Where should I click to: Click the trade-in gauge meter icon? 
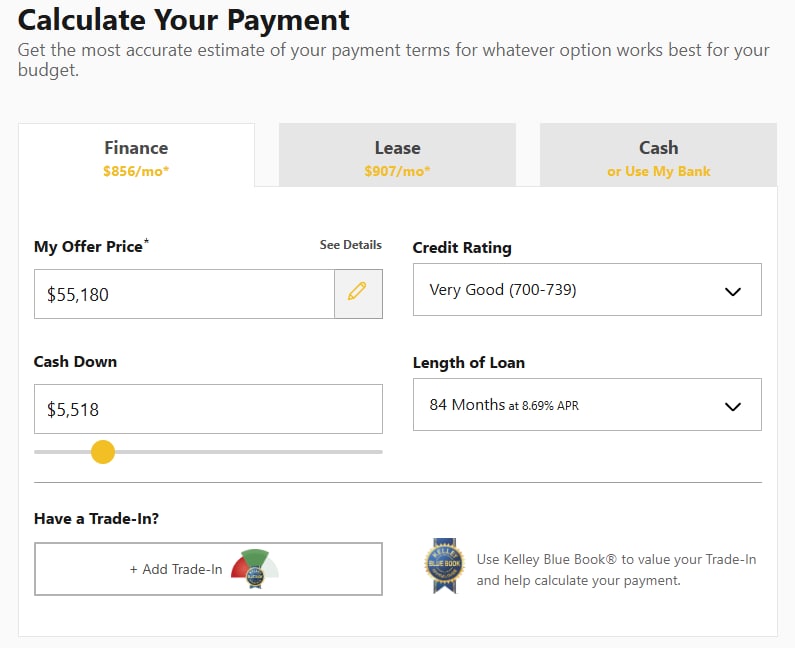254,567
